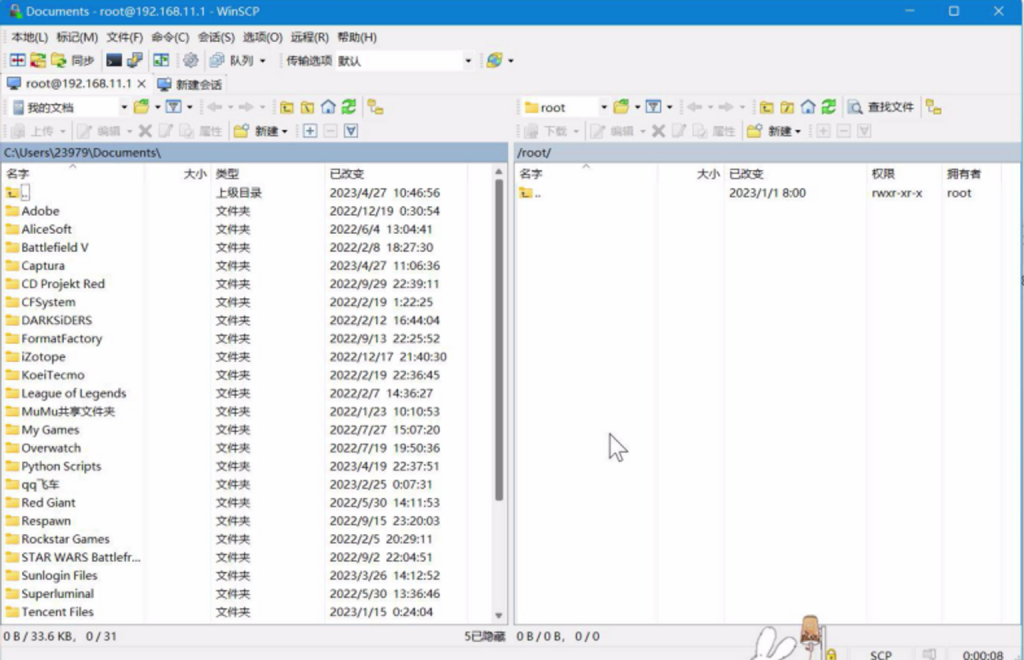Go to remote home directory icon

click(x=808, y=107)
